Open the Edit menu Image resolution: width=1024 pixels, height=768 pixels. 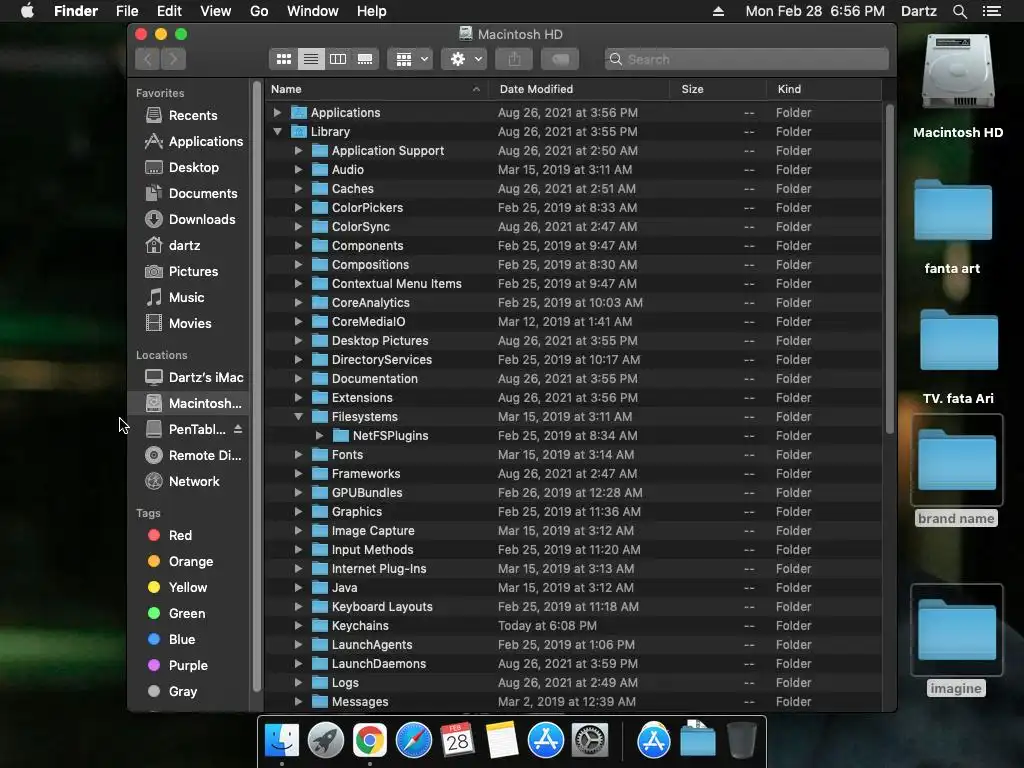169,11
